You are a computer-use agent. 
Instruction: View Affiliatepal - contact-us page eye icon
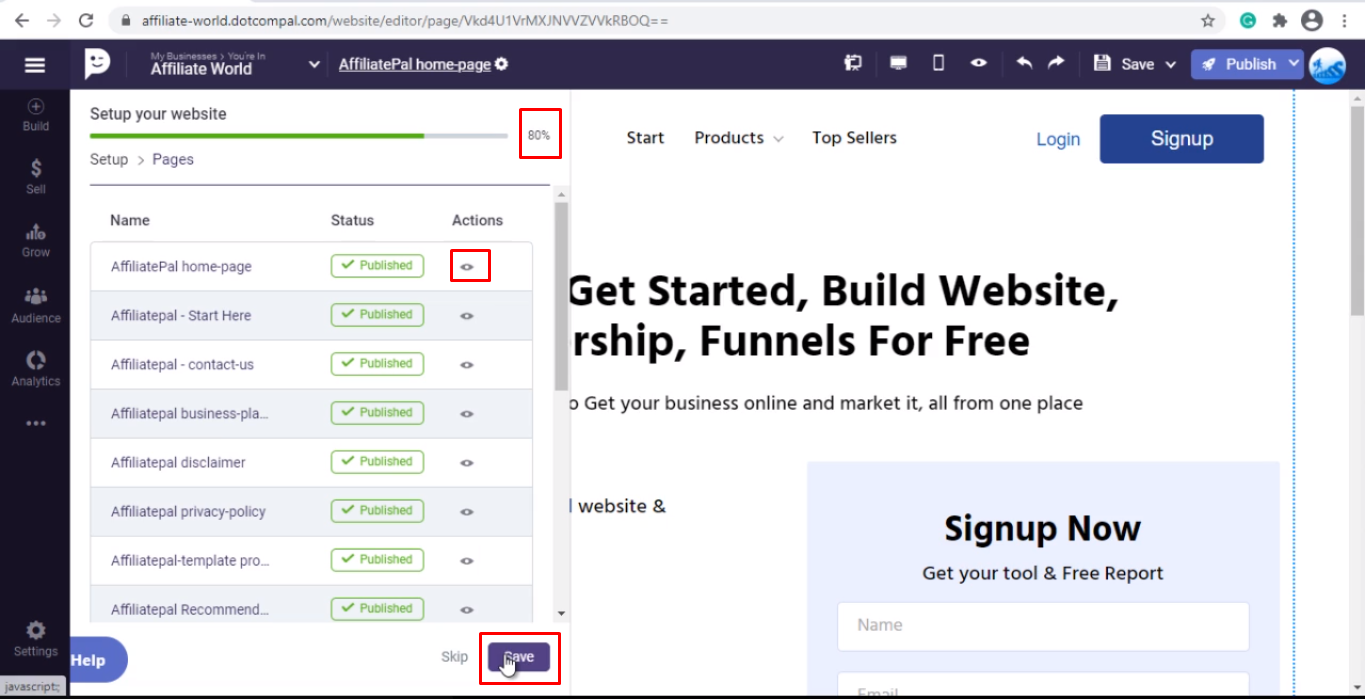point(466,365)
